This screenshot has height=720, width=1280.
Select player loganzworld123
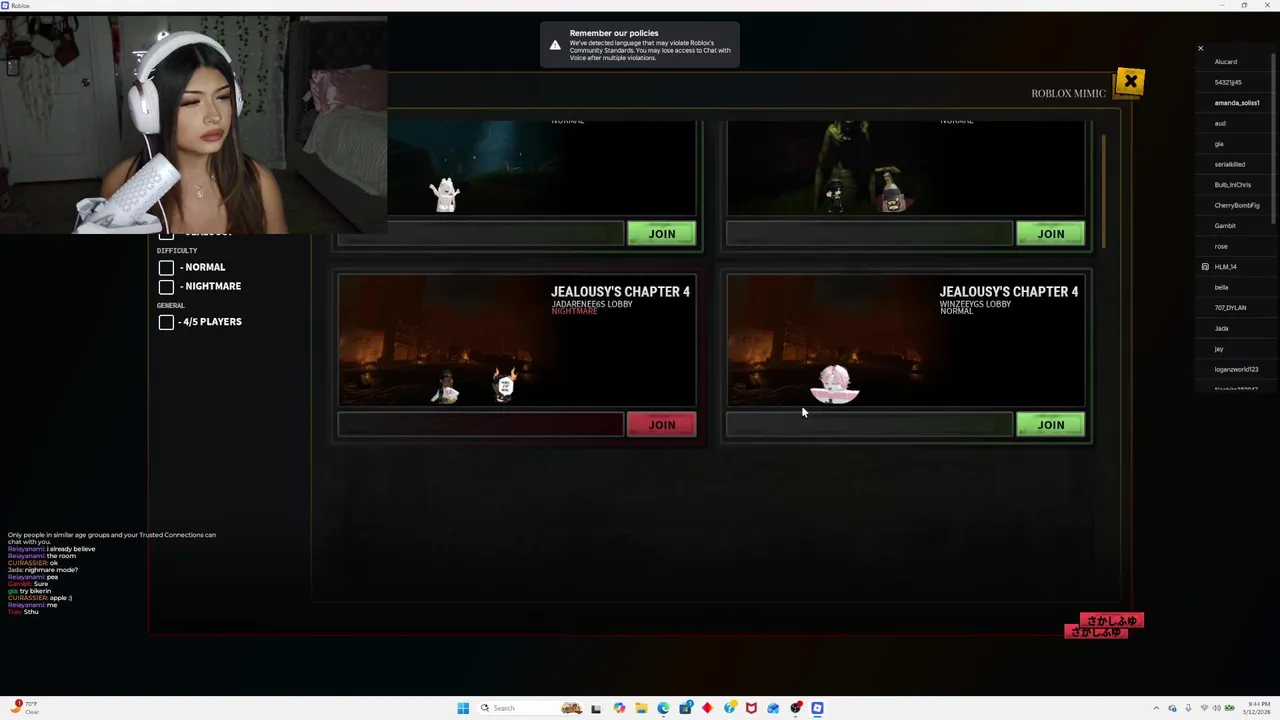pos(1236,369)
